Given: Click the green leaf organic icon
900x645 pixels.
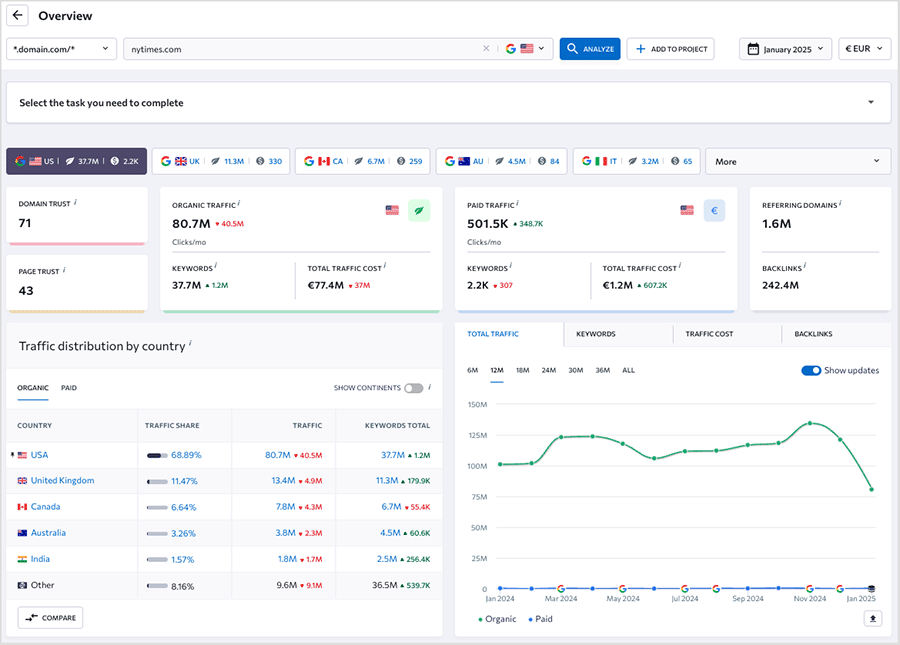Looking at the screenshot, I should pos(419,211).
